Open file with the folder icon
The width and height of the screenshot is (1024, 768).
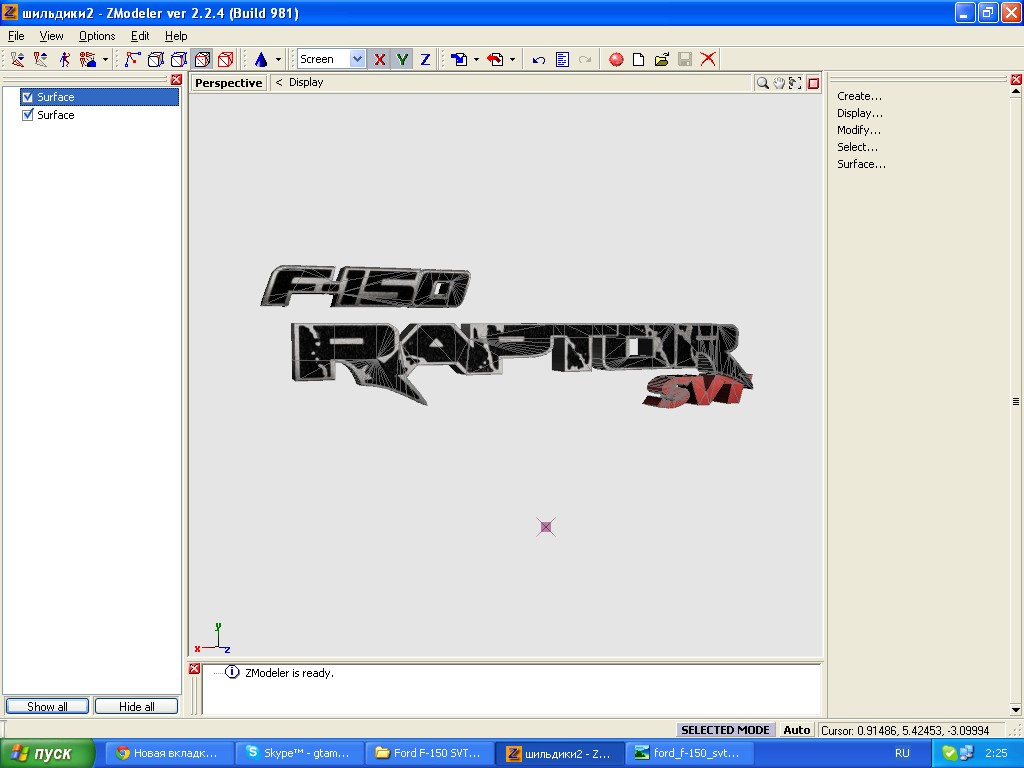(662, 60)
